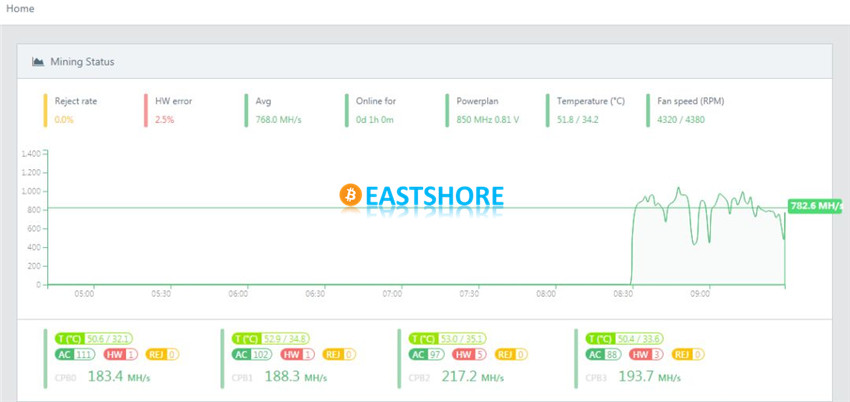Click the CPB0 HW badge showing 1
850x402 pixels.
coord(120,354)
